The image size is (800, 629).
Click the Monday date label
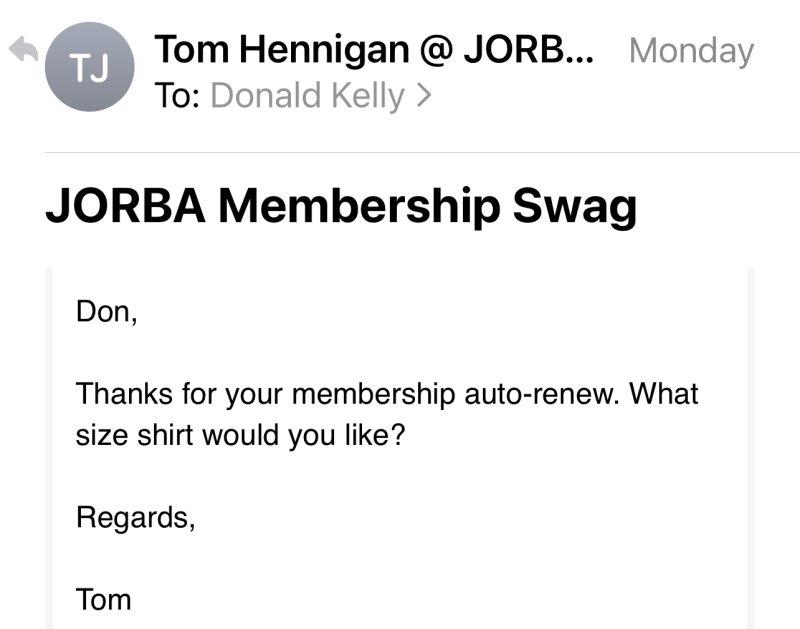[x=691, y=50]
